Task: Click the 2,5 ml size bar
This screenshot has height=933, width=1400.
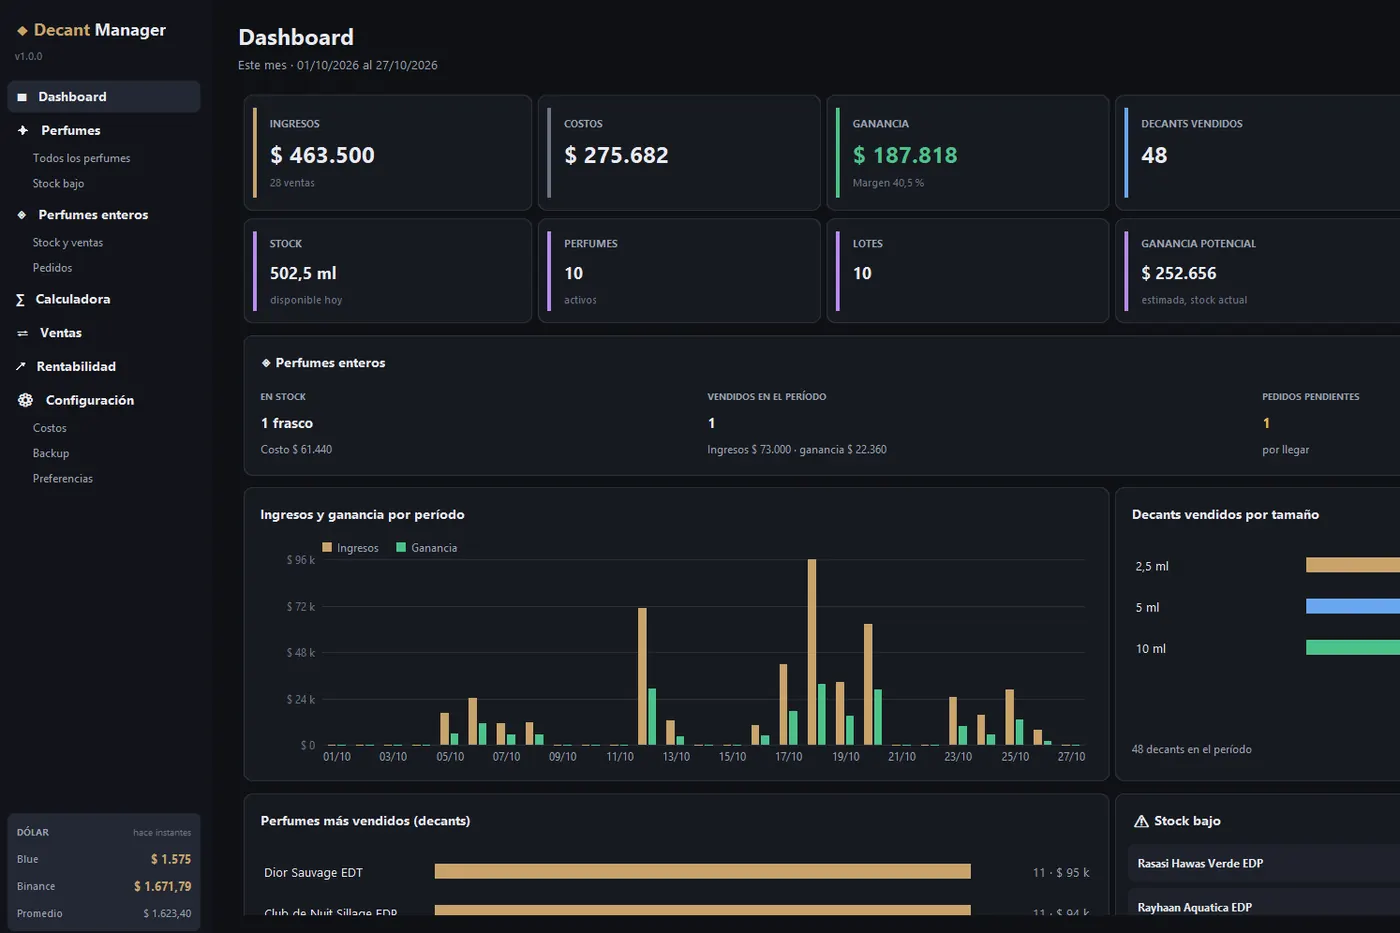Action: point(1353,566)
